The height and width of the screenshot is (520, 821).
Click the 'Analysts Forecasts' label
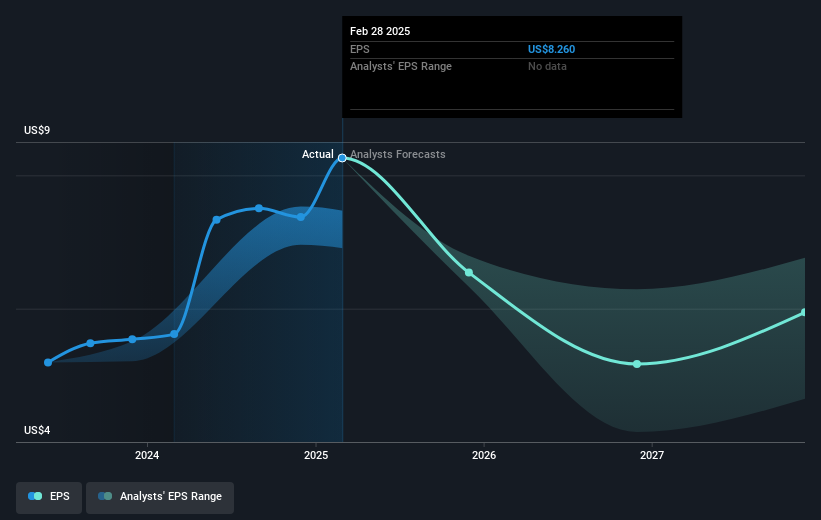point(398,154)
